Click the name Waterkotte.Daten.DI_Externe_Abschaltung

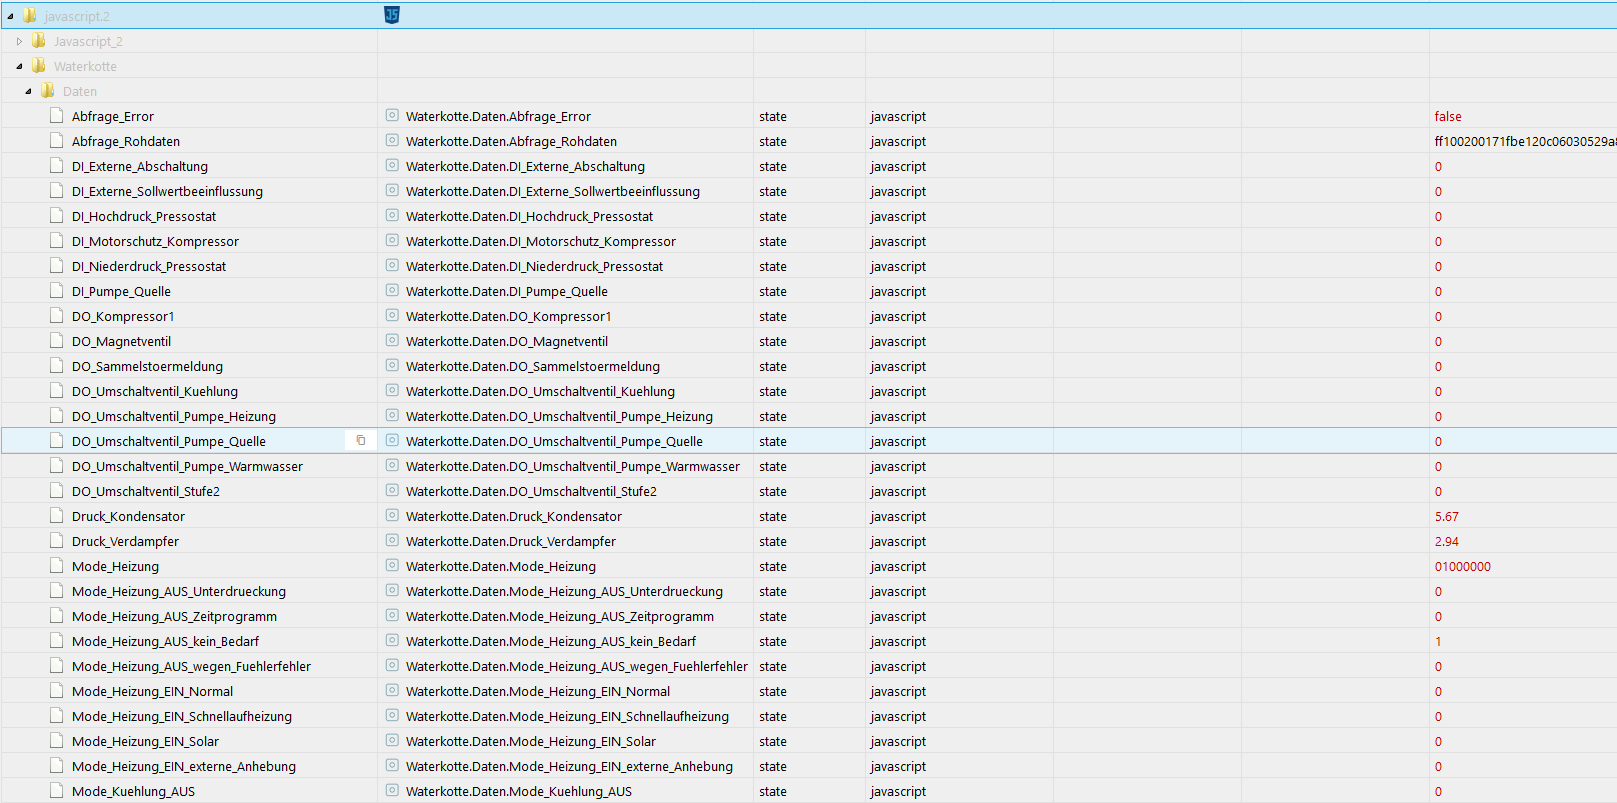525,166
